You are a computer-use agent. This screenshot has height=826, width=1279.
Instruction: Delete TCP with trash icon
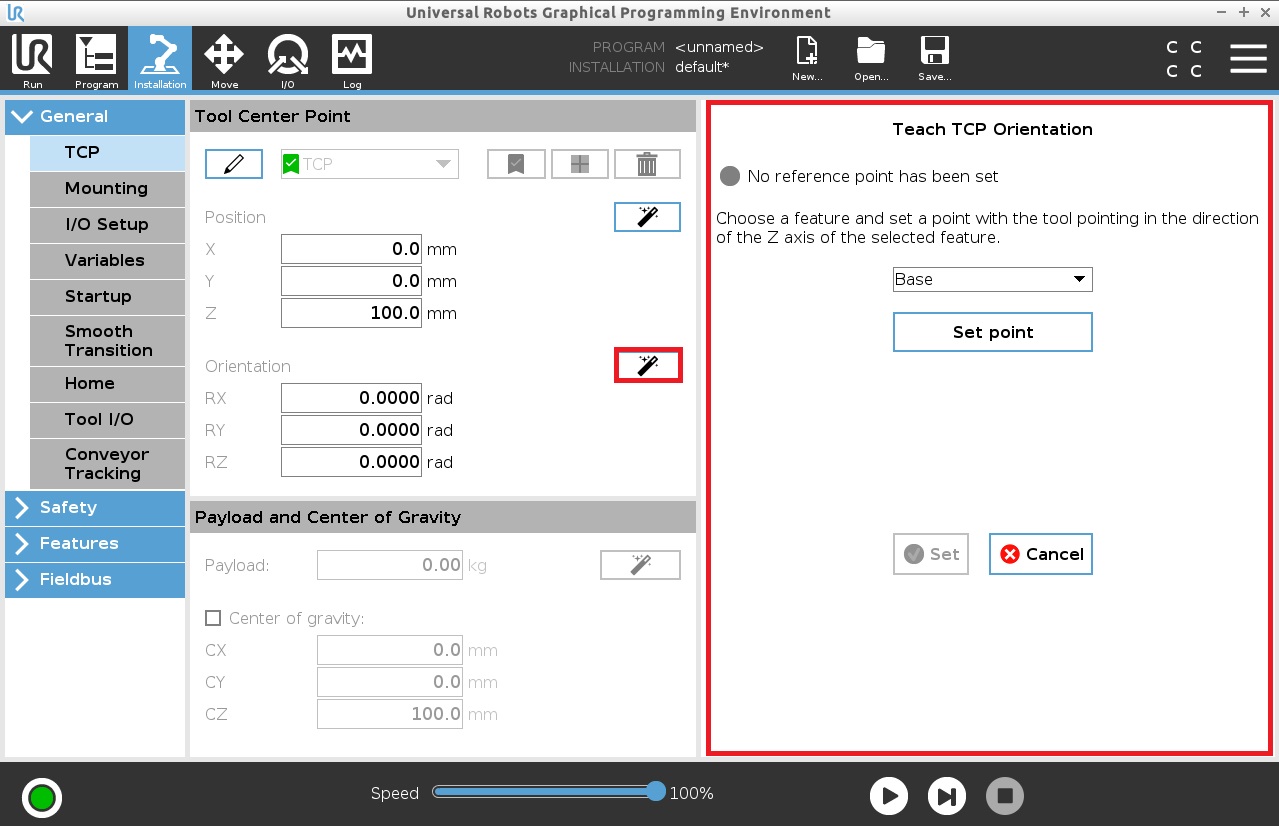[647, 164]
